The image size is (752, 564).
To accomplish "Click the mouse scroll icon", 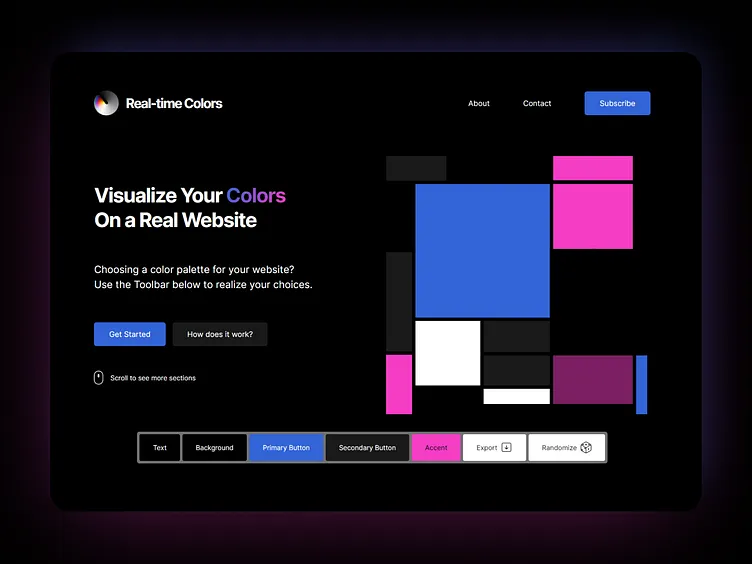I will [x=98, y=378].
